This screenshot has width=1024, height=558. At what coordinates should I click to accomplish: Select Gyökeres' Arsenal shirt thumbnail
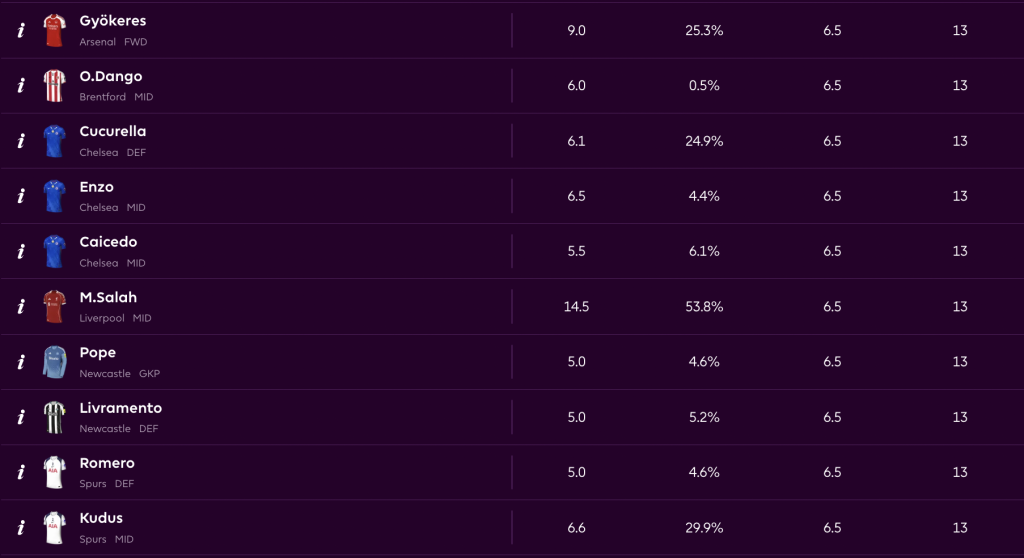54,30
